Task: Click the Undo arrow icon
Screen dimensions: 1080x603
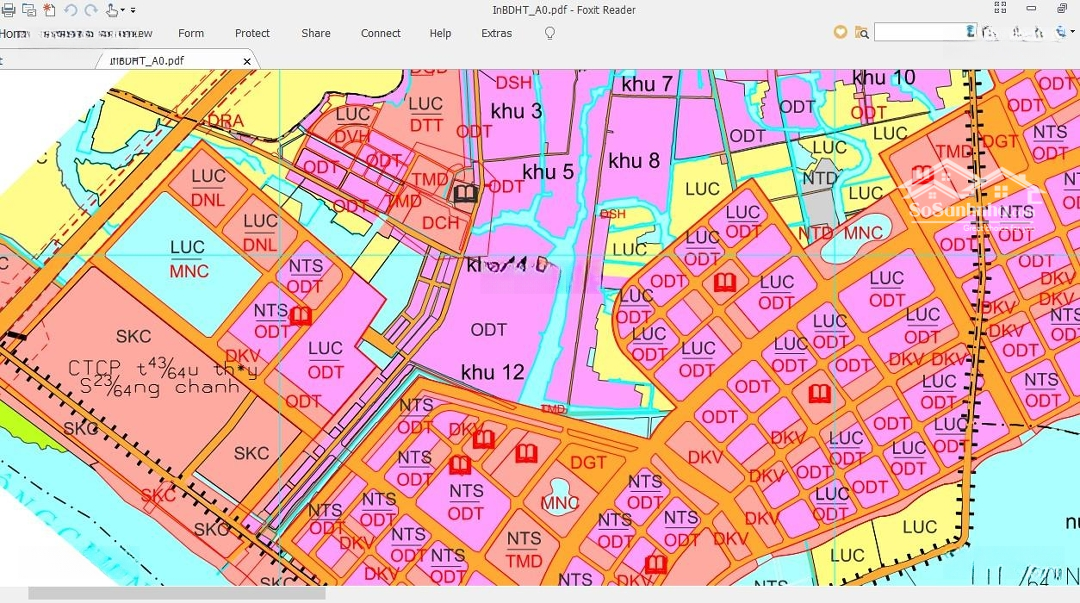Action: (71, 10)
